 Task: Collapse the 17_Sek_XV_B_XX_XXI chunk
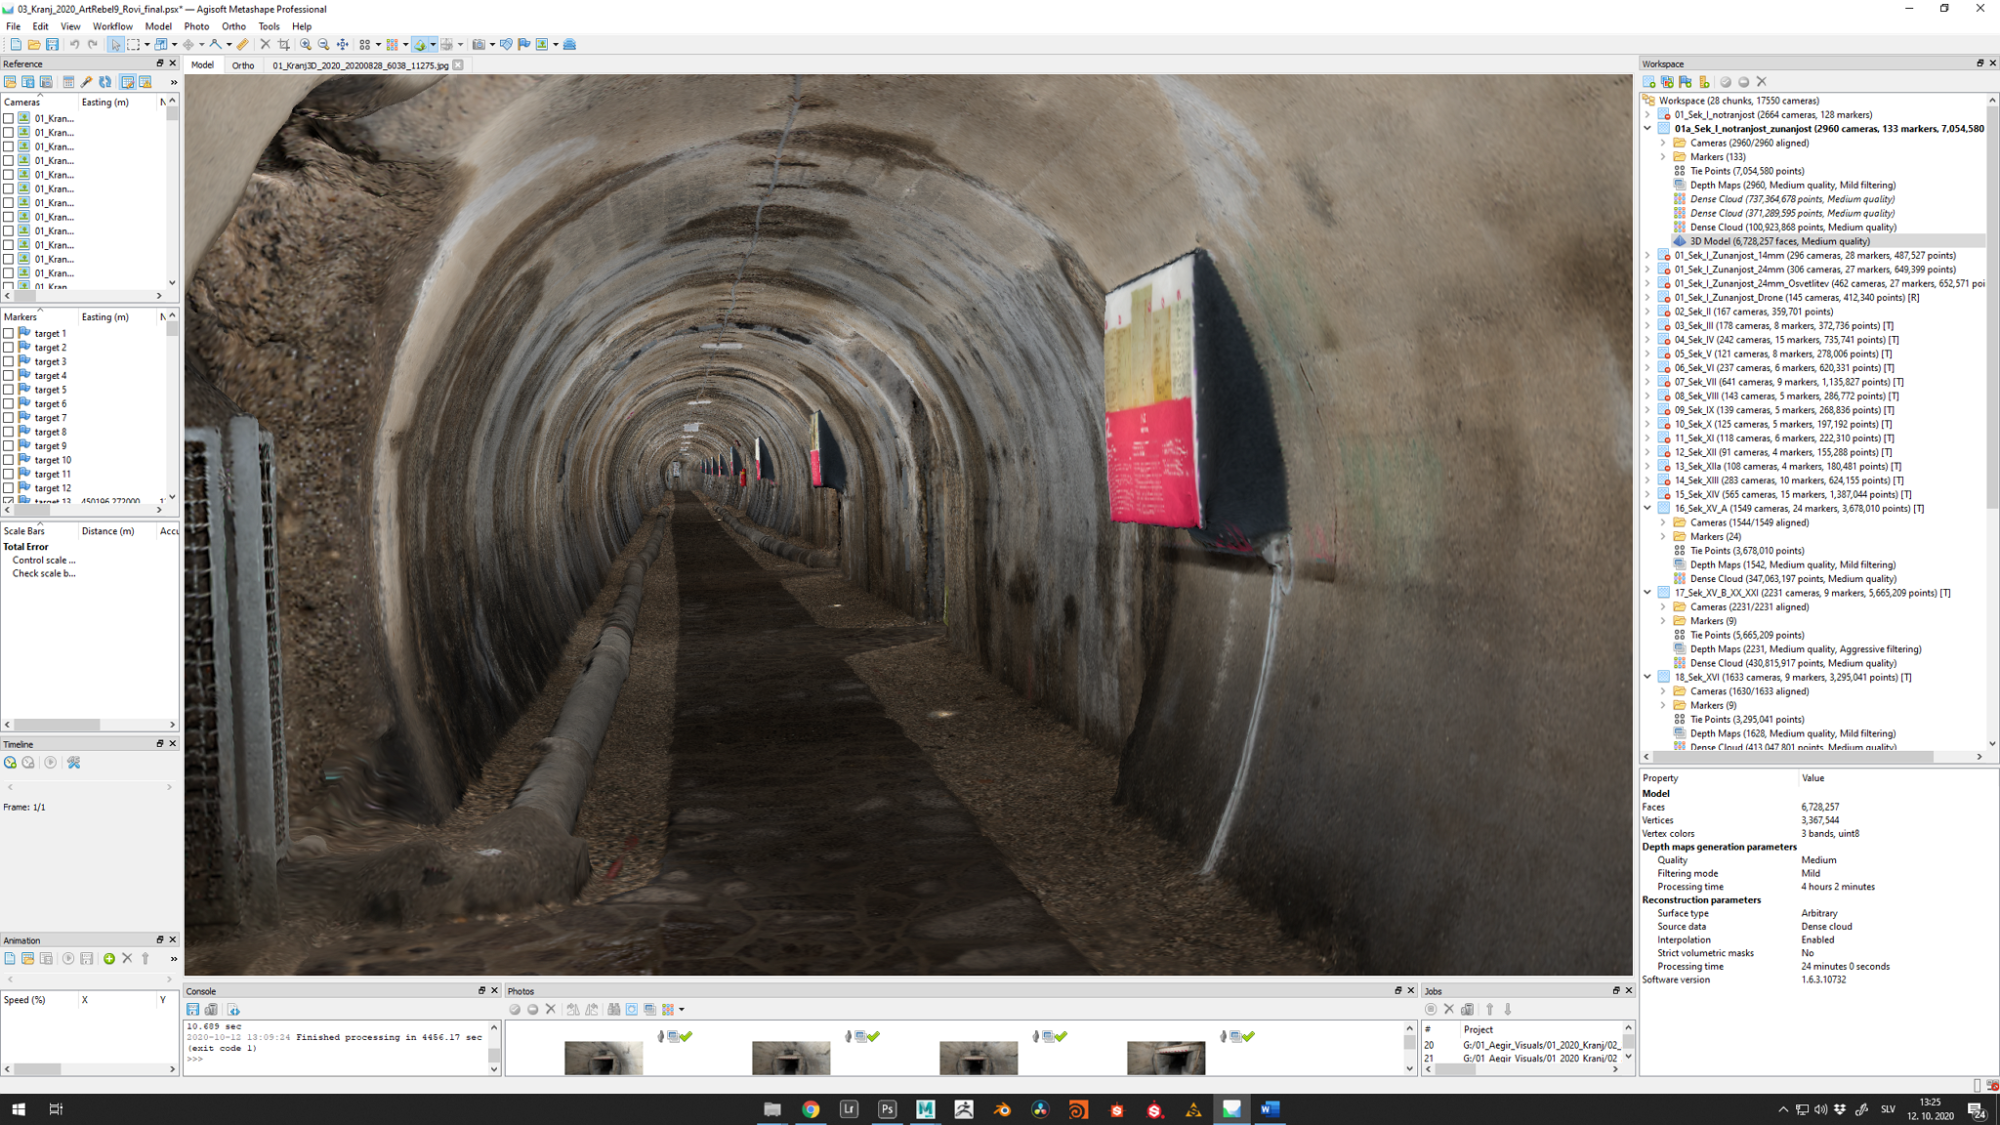coord(1648,593)
